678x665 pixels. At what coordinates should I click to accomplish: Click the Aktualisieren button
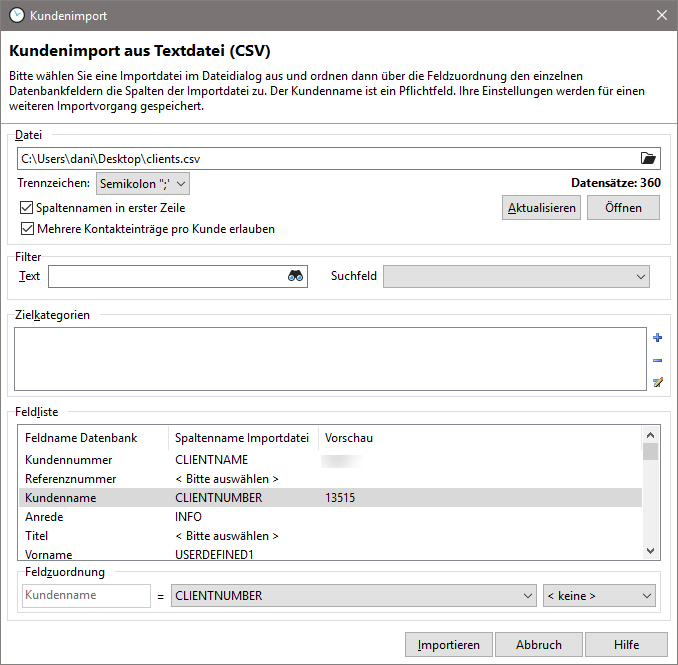click(x=540, y=207)
